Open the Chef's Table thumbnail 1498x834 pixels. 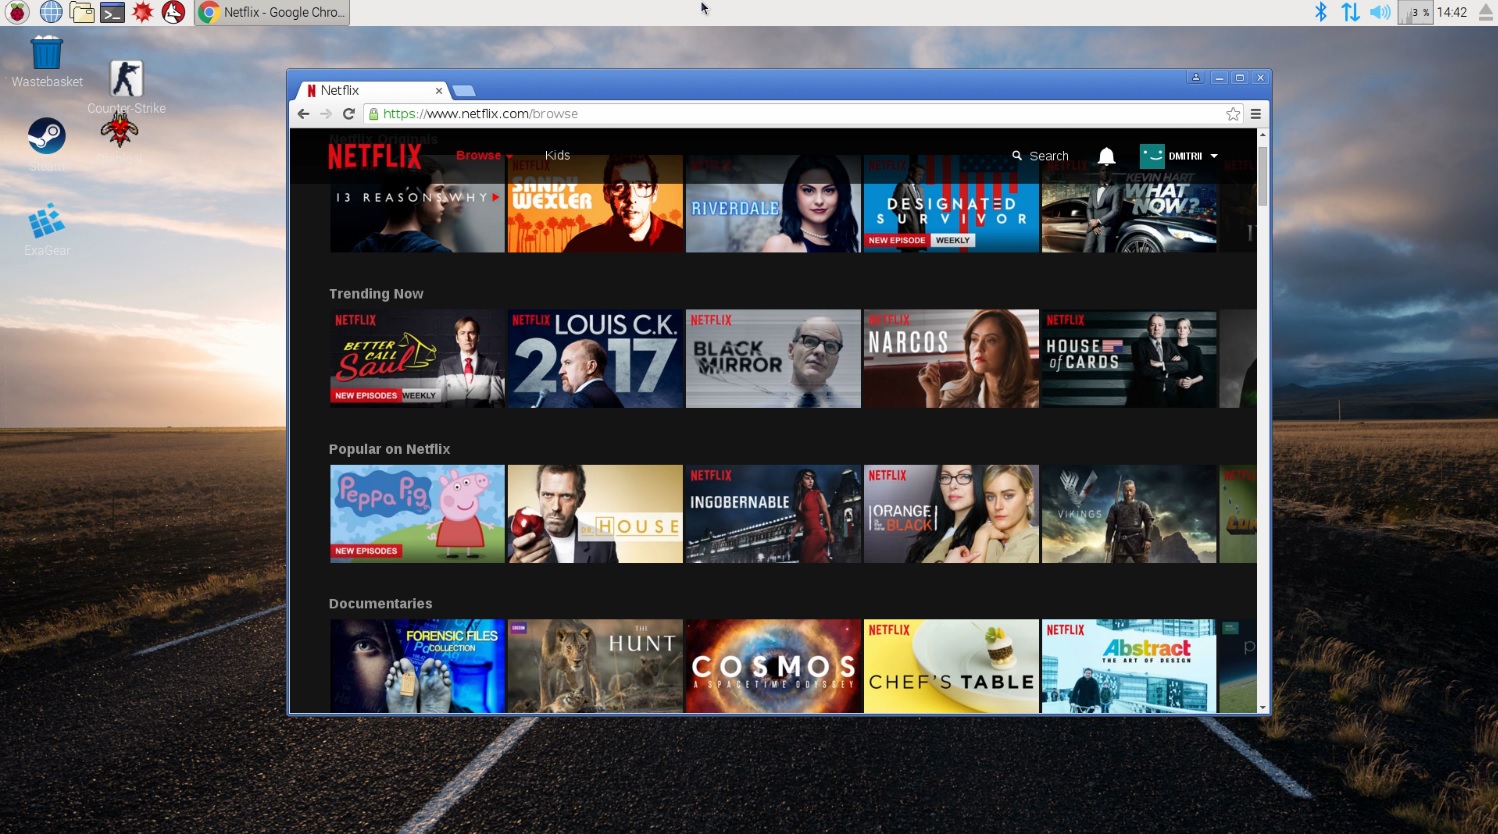click(951, 666)
